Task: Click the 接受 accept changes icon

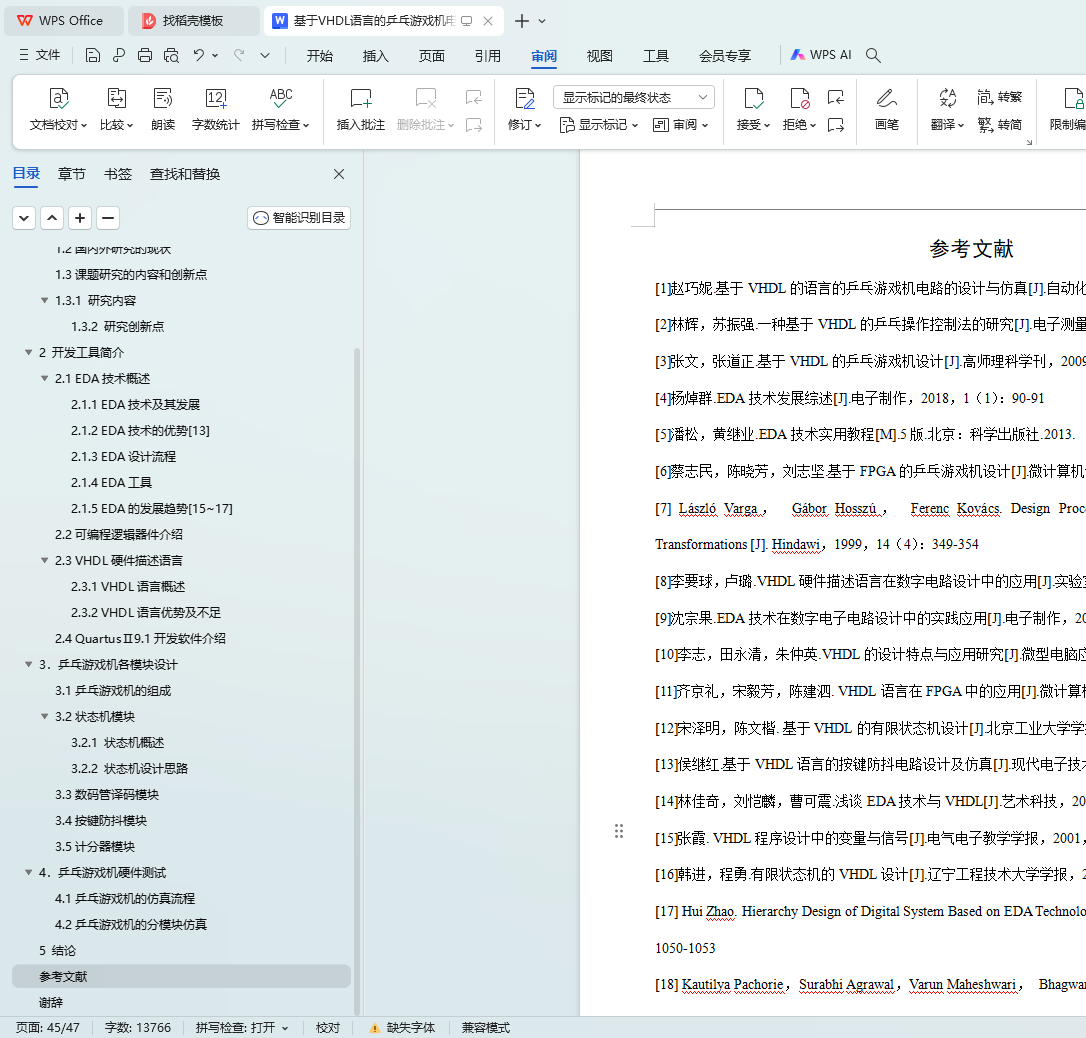Action: [754, 99]
